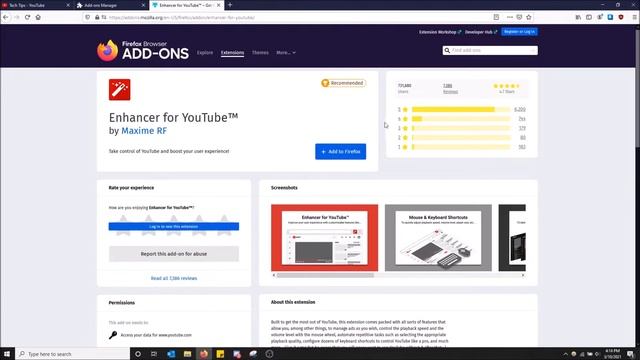
Task: Click the browser address bar URL
Action: pos(182,18)
